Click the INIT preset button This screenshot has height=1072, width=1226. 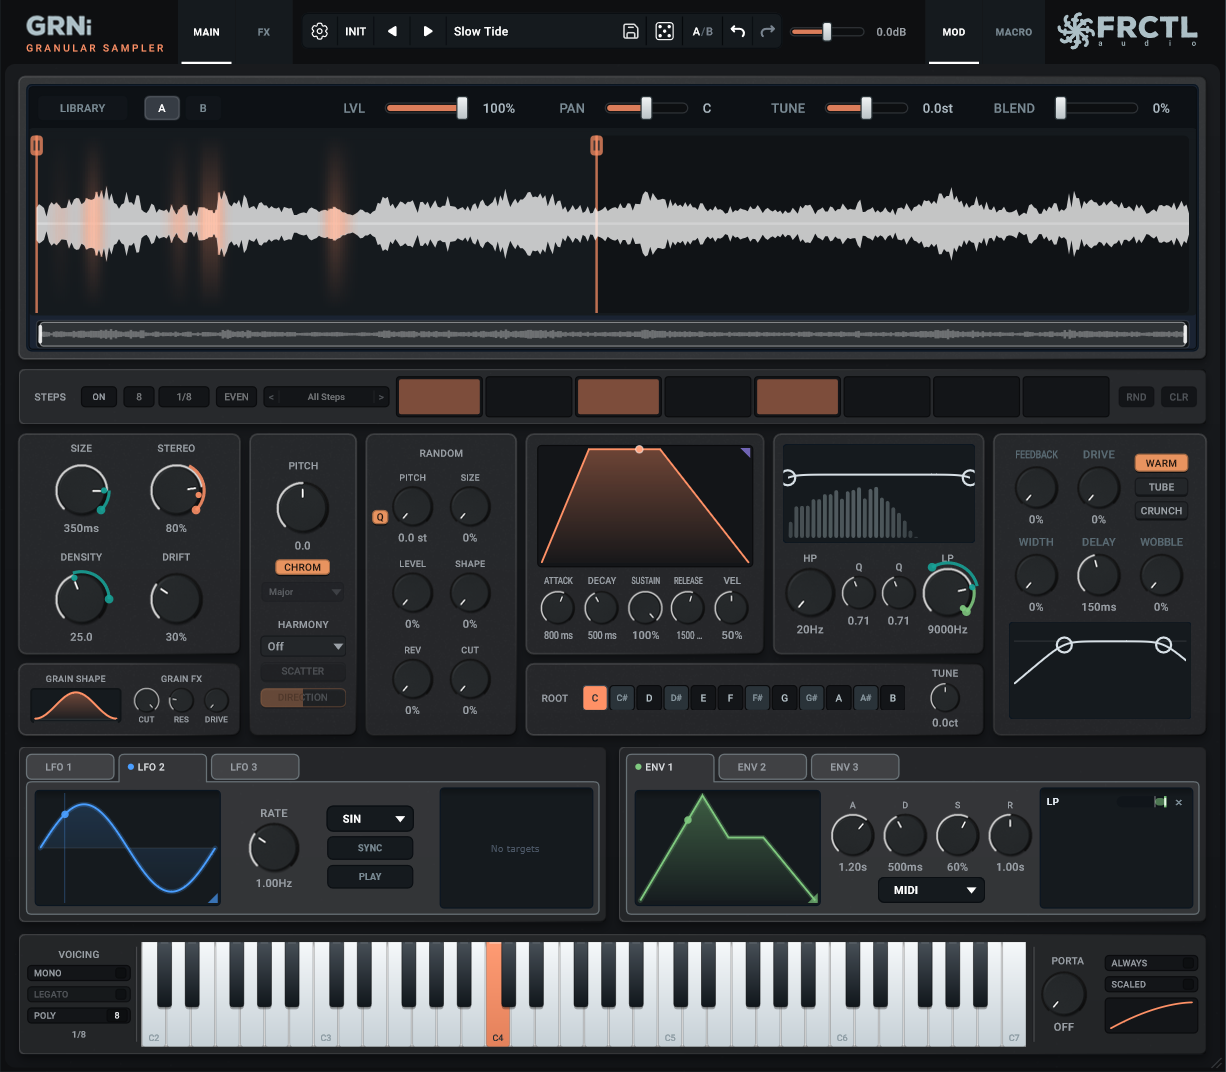pyautogui.click(x=356, y=31)
